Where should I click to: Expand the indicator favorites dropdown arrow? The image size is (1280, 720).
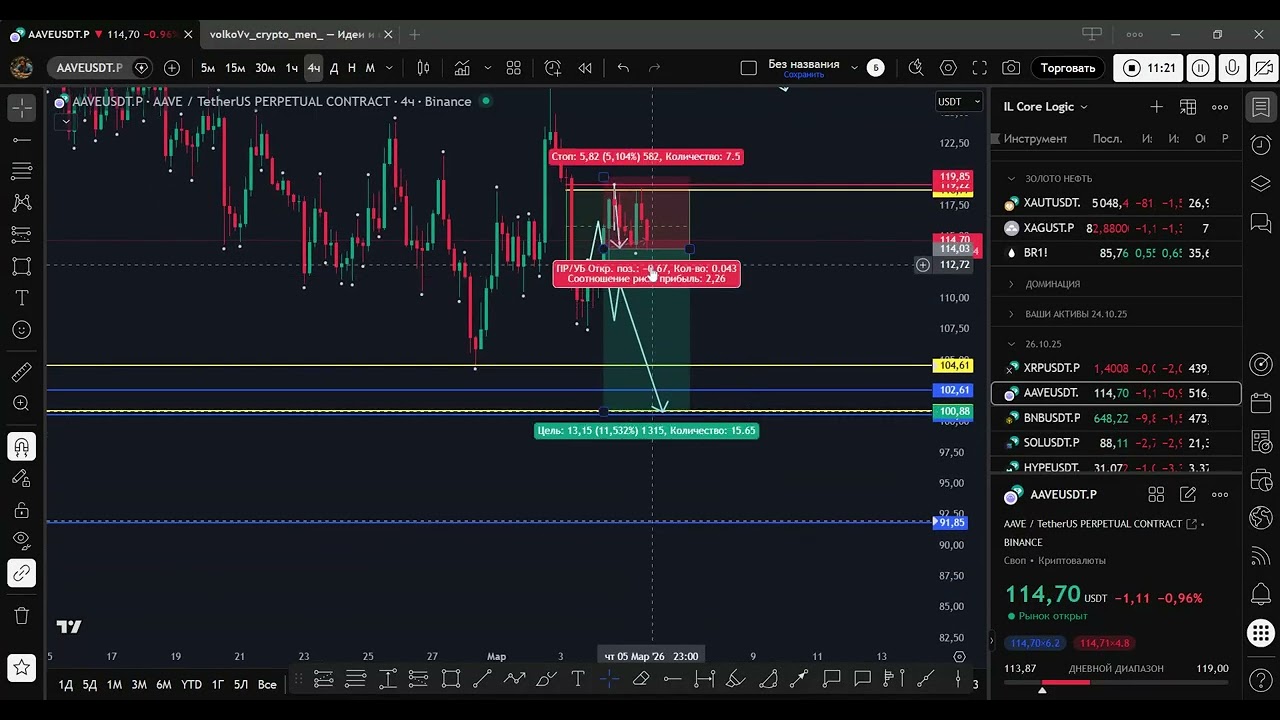point(488,68)
